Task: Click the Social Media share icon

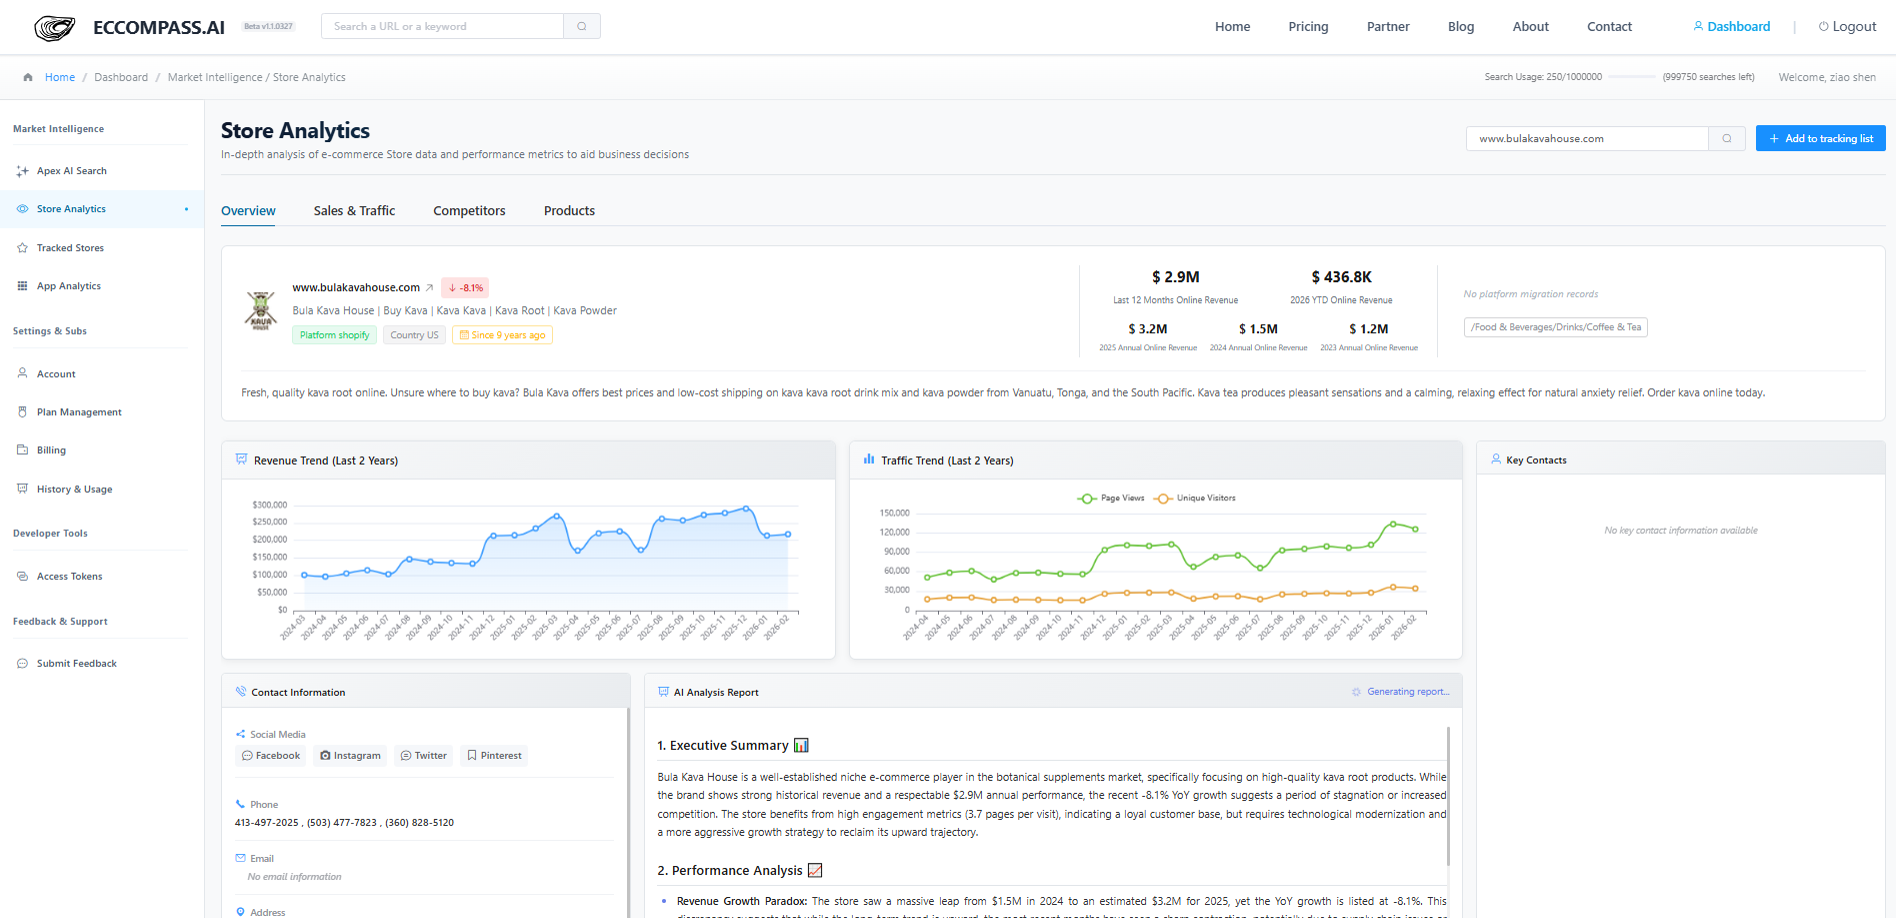Action: pyautogui.click(x=241, y=734)
